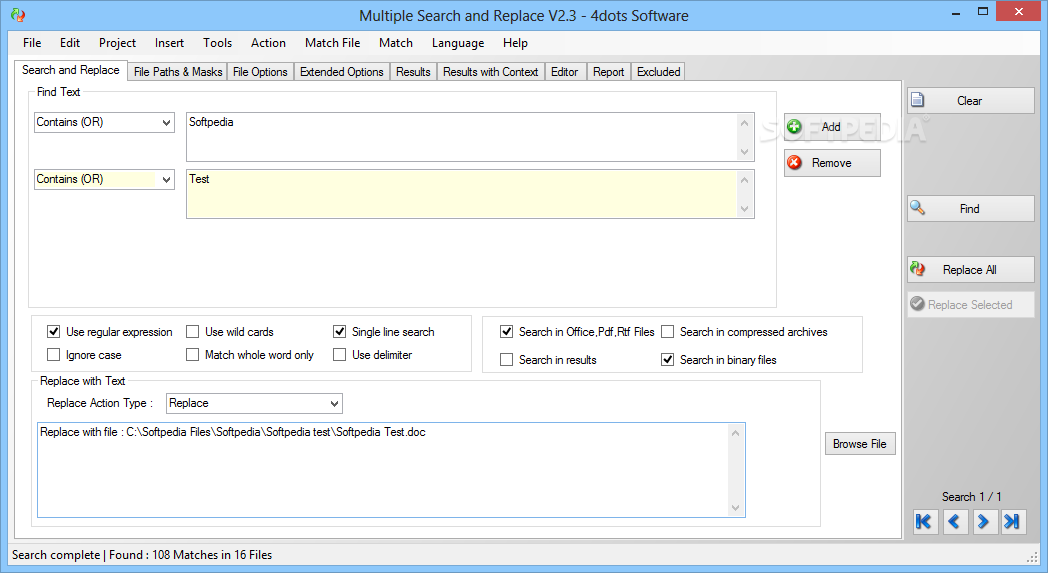Screen dimensions: 1048x573
Task: Click the checkmark icon on Replace Selected
Action: click(x=918, y=304)
